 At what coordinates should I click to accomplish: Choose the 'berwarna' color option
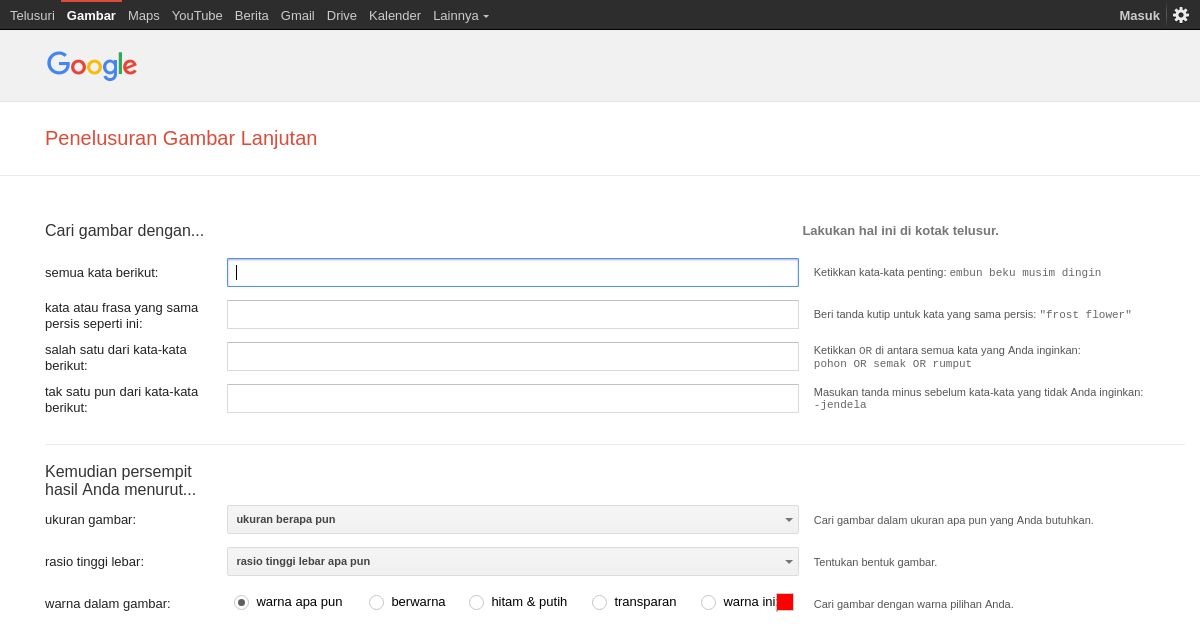click(376, 602)
